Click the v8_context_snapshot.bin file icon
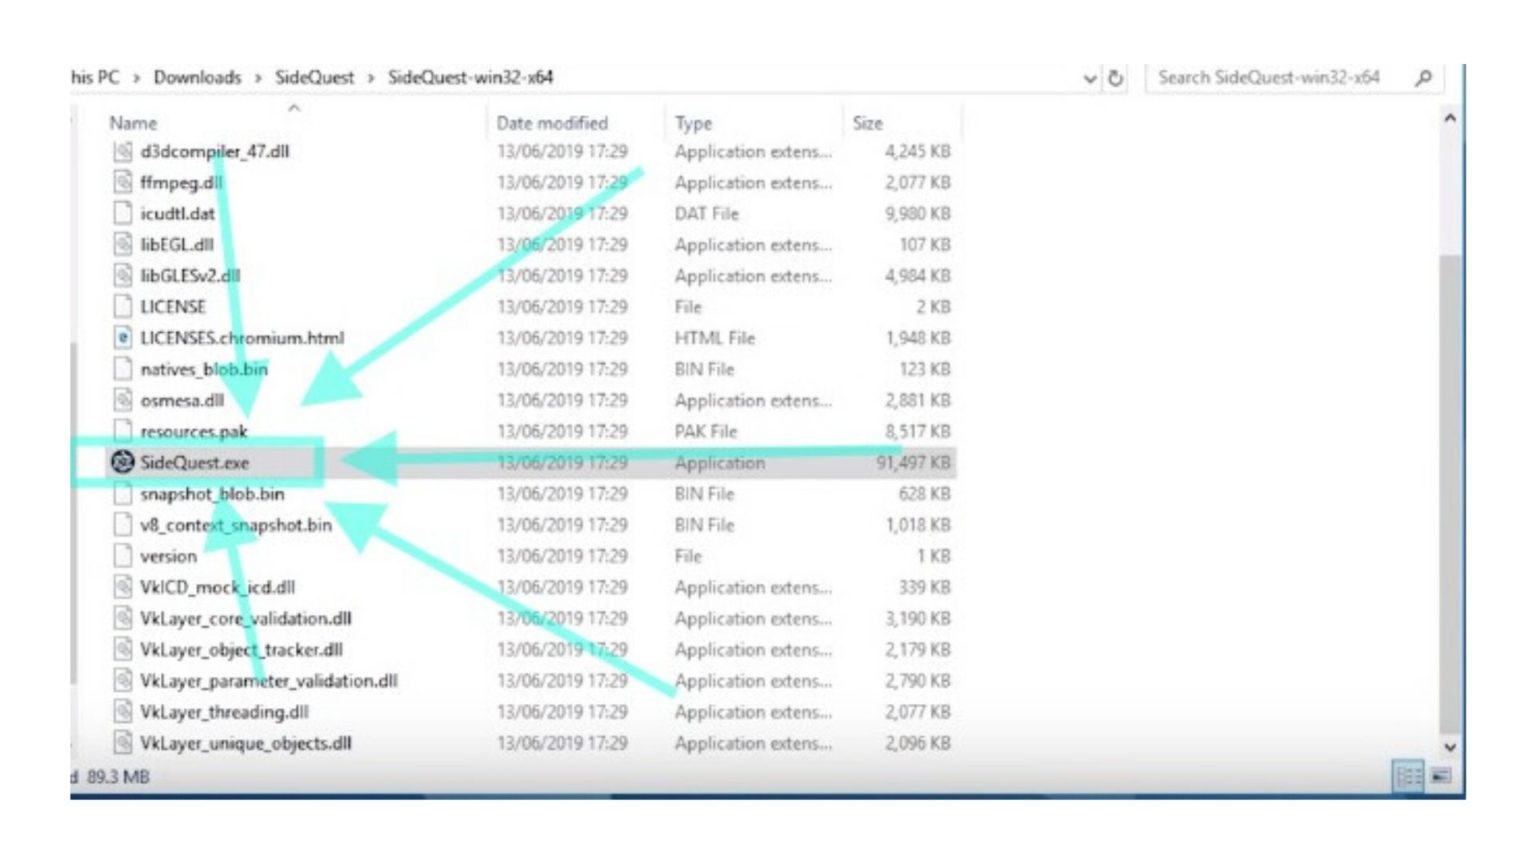Viewport: 1536px width, 864px height. [x=122, y=525]
